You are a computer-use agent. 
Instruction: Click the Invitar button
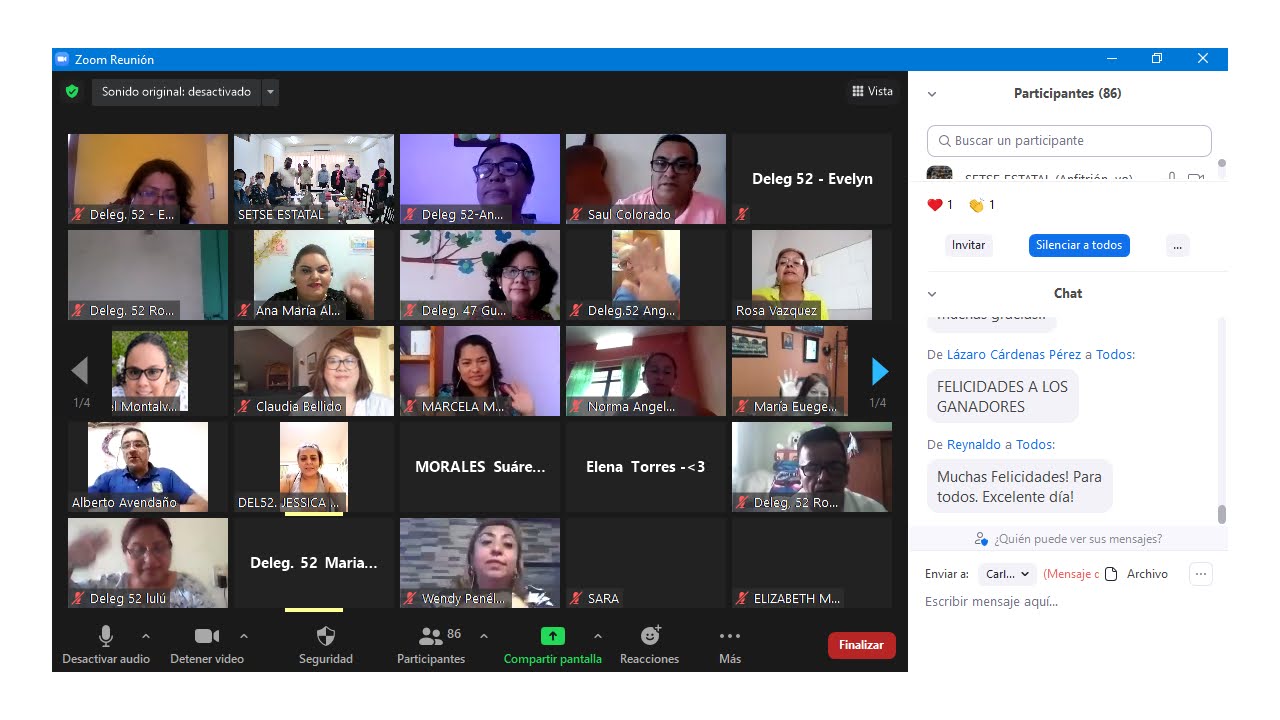click(968, 245)
